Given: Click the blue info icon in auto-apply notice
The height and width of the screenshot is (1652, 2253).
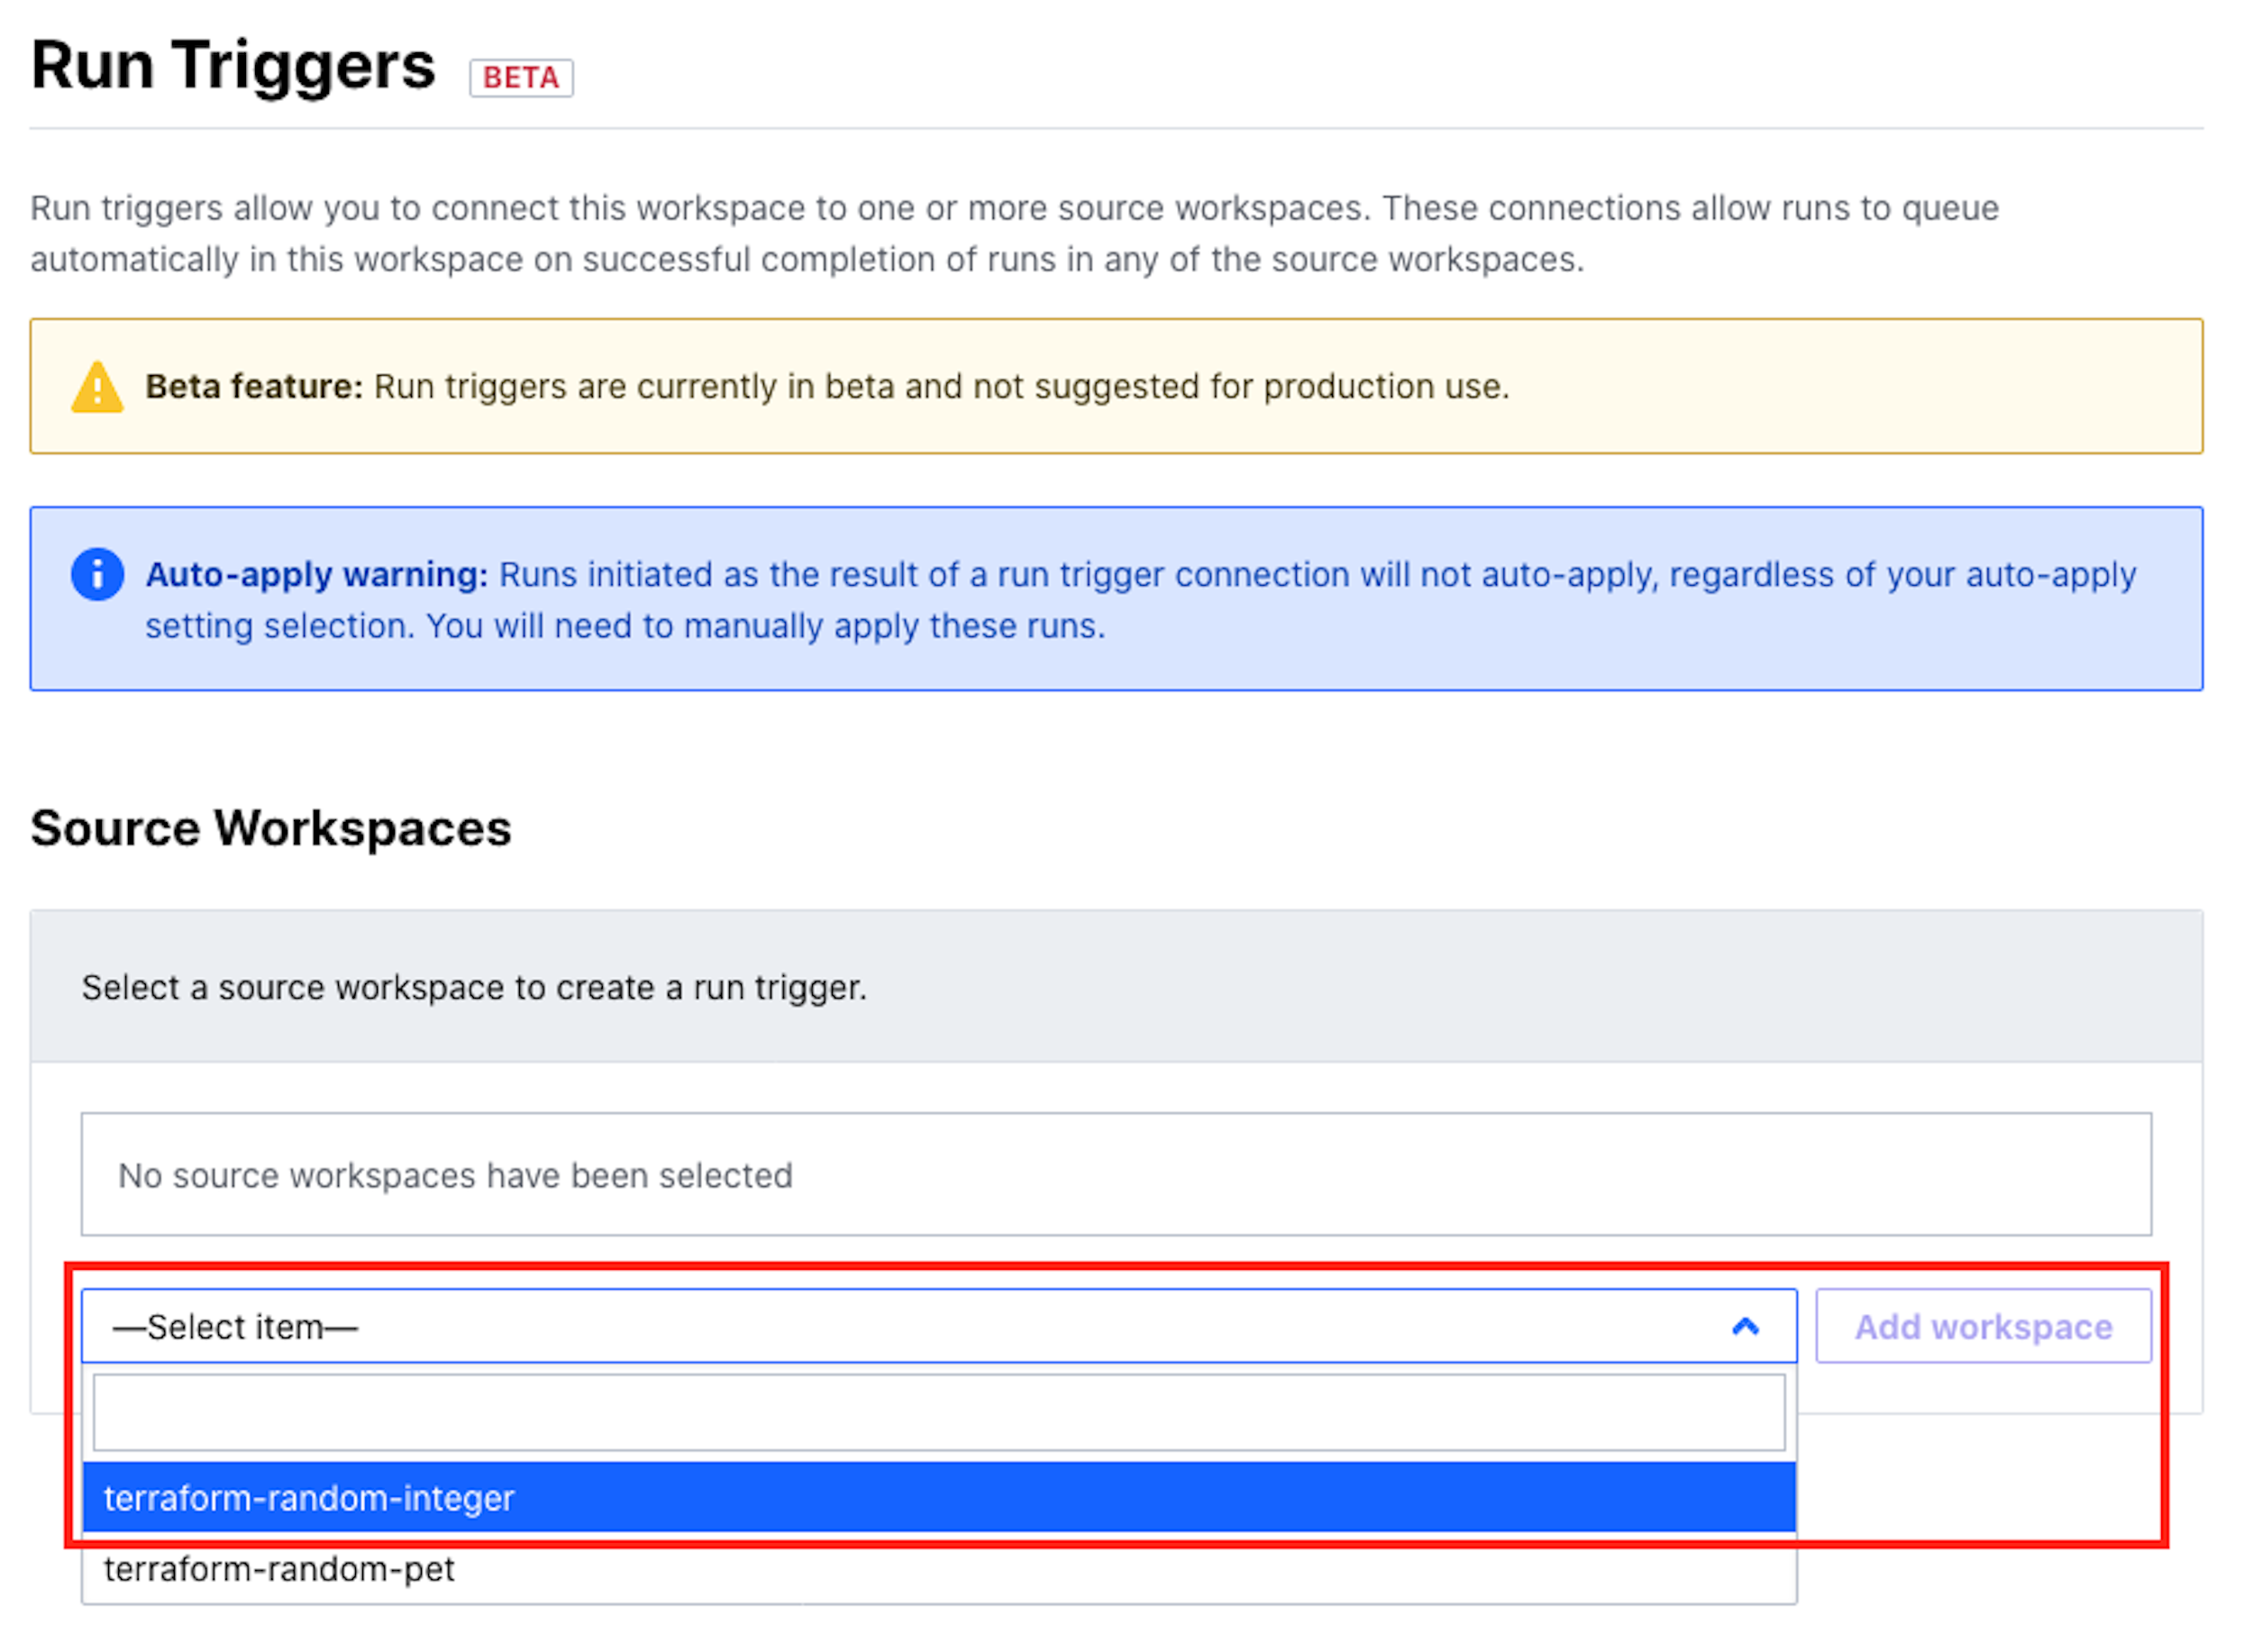Looking at the screenshot, I should [x=97, y=574].
